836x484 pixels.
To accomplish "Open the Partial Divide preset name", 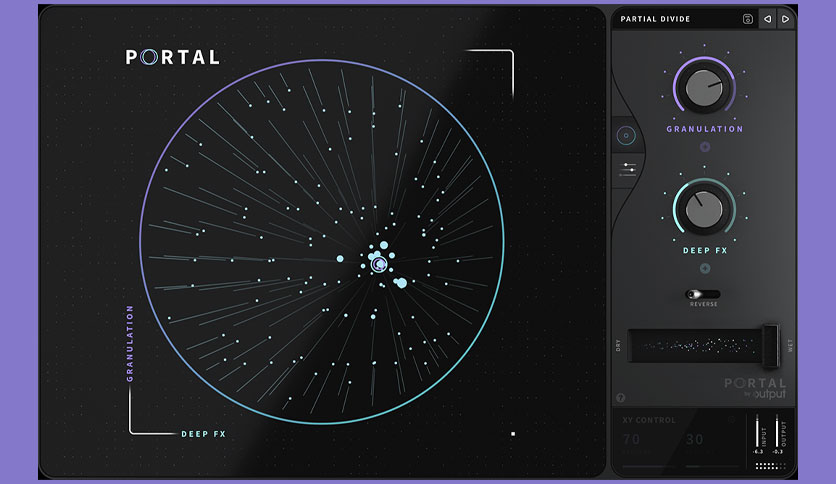I will pyautogui.click(x=655, y=19).
